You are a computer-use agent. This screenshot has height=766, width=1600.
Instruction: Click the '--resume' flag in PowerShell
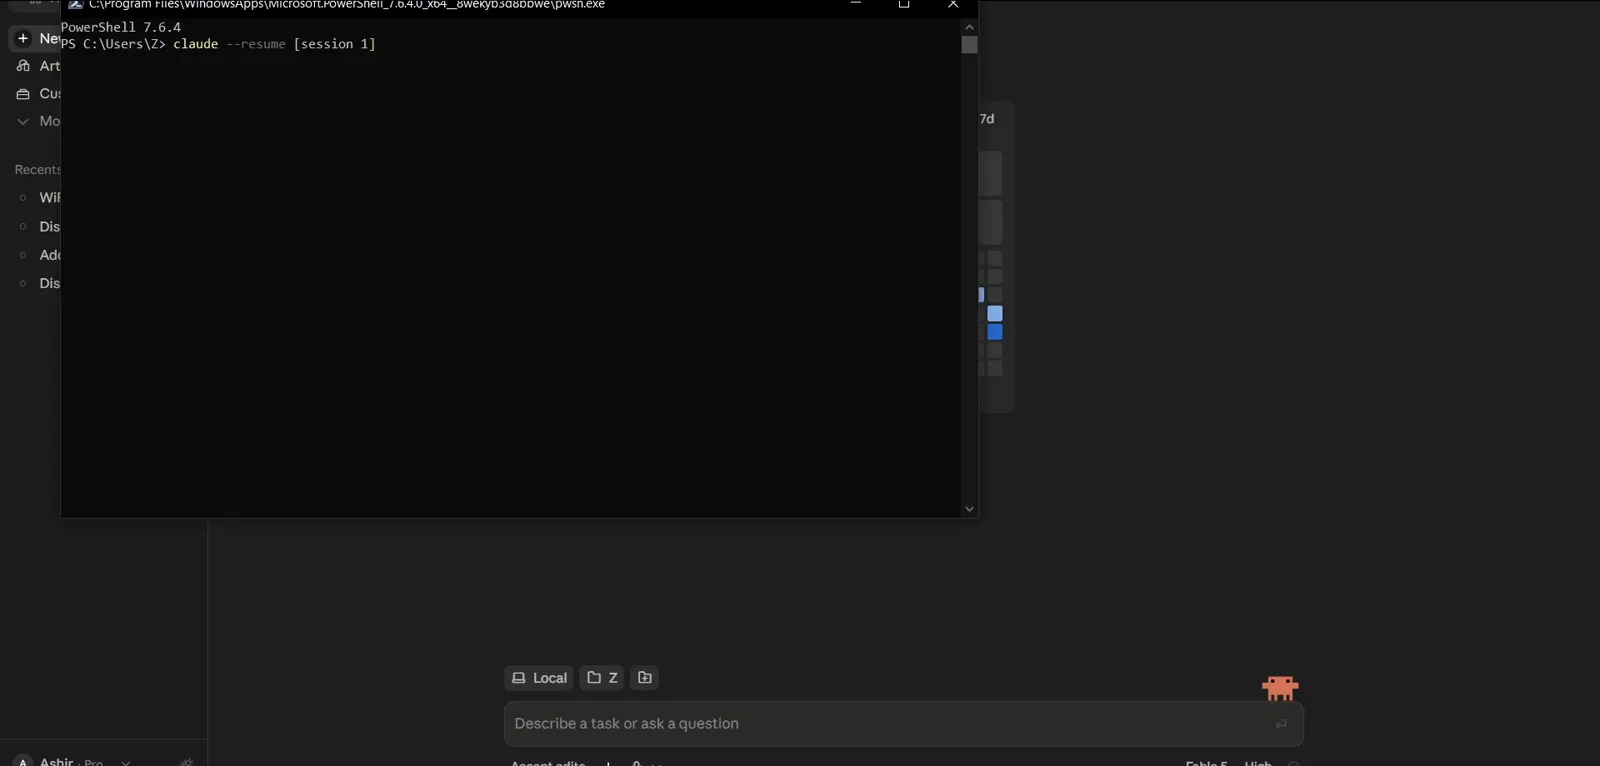click(x=256, y=44)
